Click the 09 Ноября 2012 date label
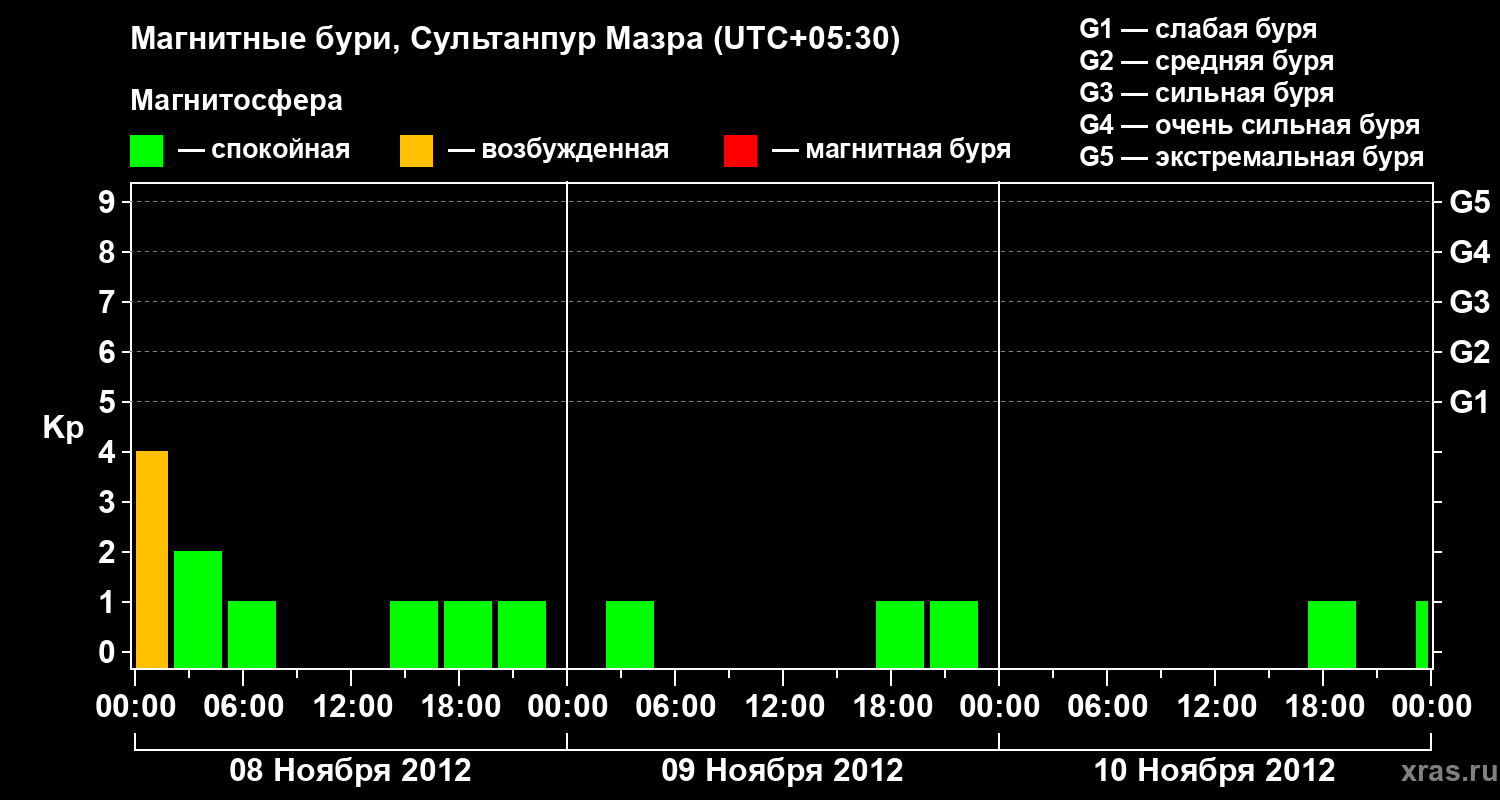Image resolution: width=1500 pixels, height=800 pixels. [782, 771]
